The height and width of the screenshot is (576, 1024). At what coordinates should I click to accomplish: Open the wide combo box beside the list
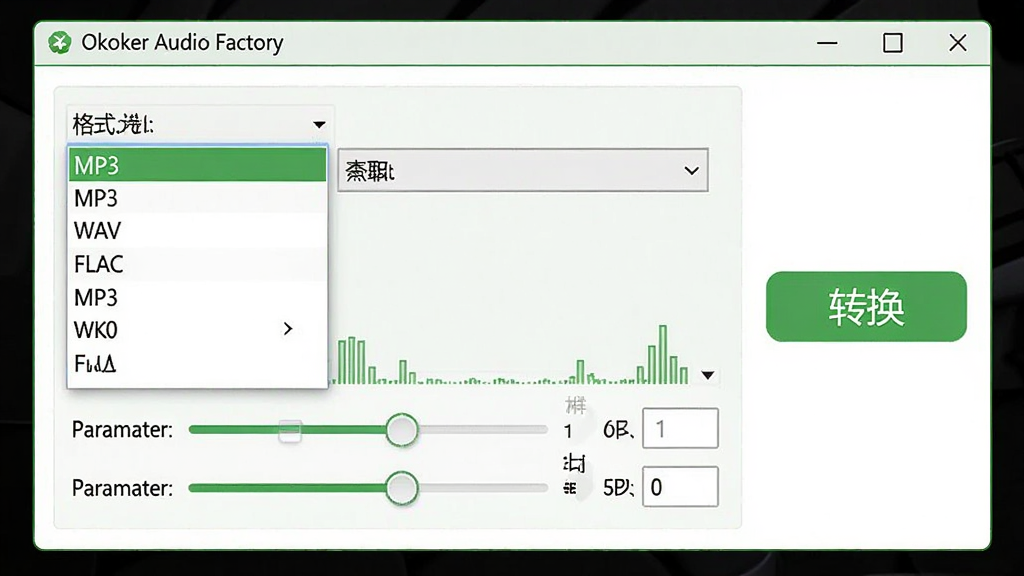pyautogui.click(x=522, y=170)
